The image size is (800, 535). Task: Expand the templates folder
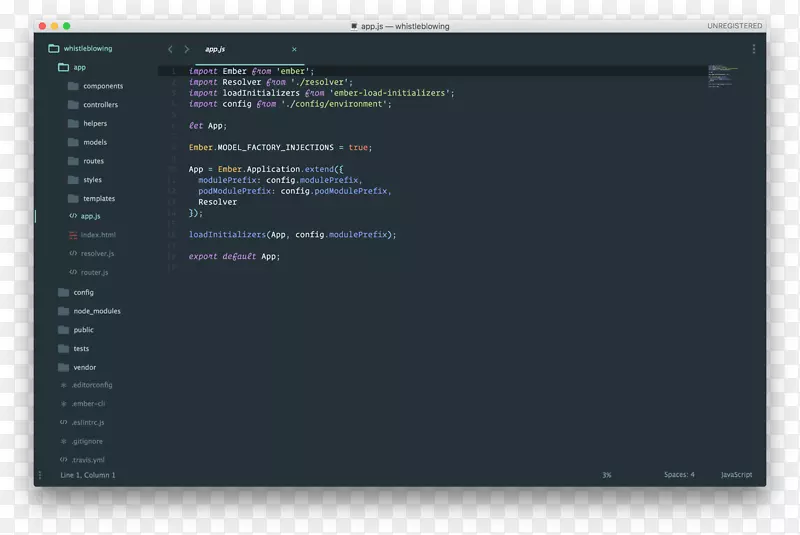tap(91, 198)
